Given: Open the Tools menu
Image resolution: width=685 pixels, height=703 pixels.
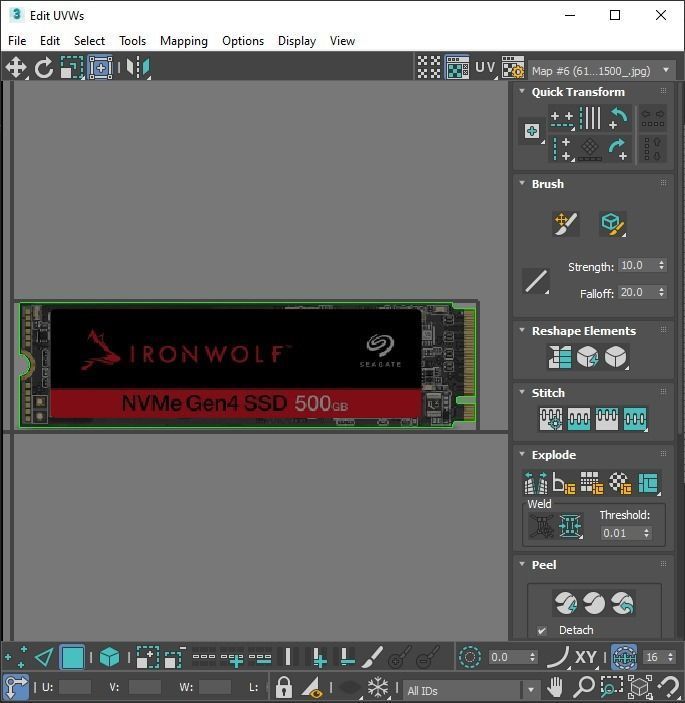Looking at the screenshot, I should click(132, 41).
